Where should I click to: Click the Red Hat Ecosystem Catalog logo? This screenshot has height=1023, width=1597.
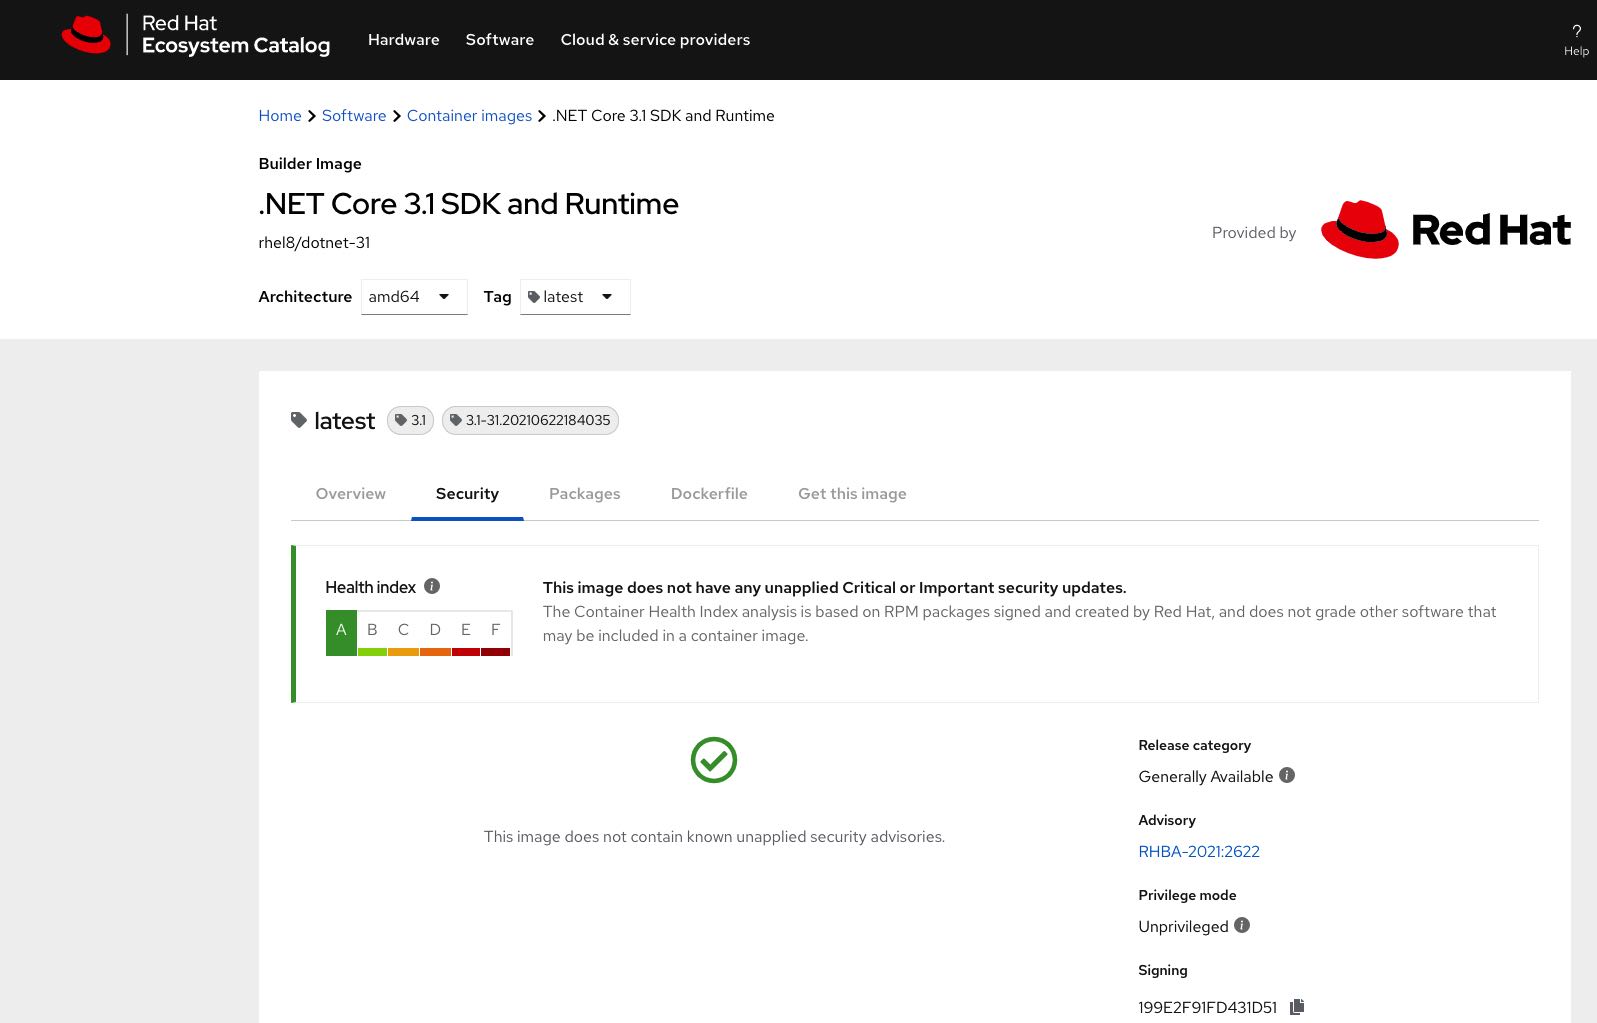coord(196,35)
